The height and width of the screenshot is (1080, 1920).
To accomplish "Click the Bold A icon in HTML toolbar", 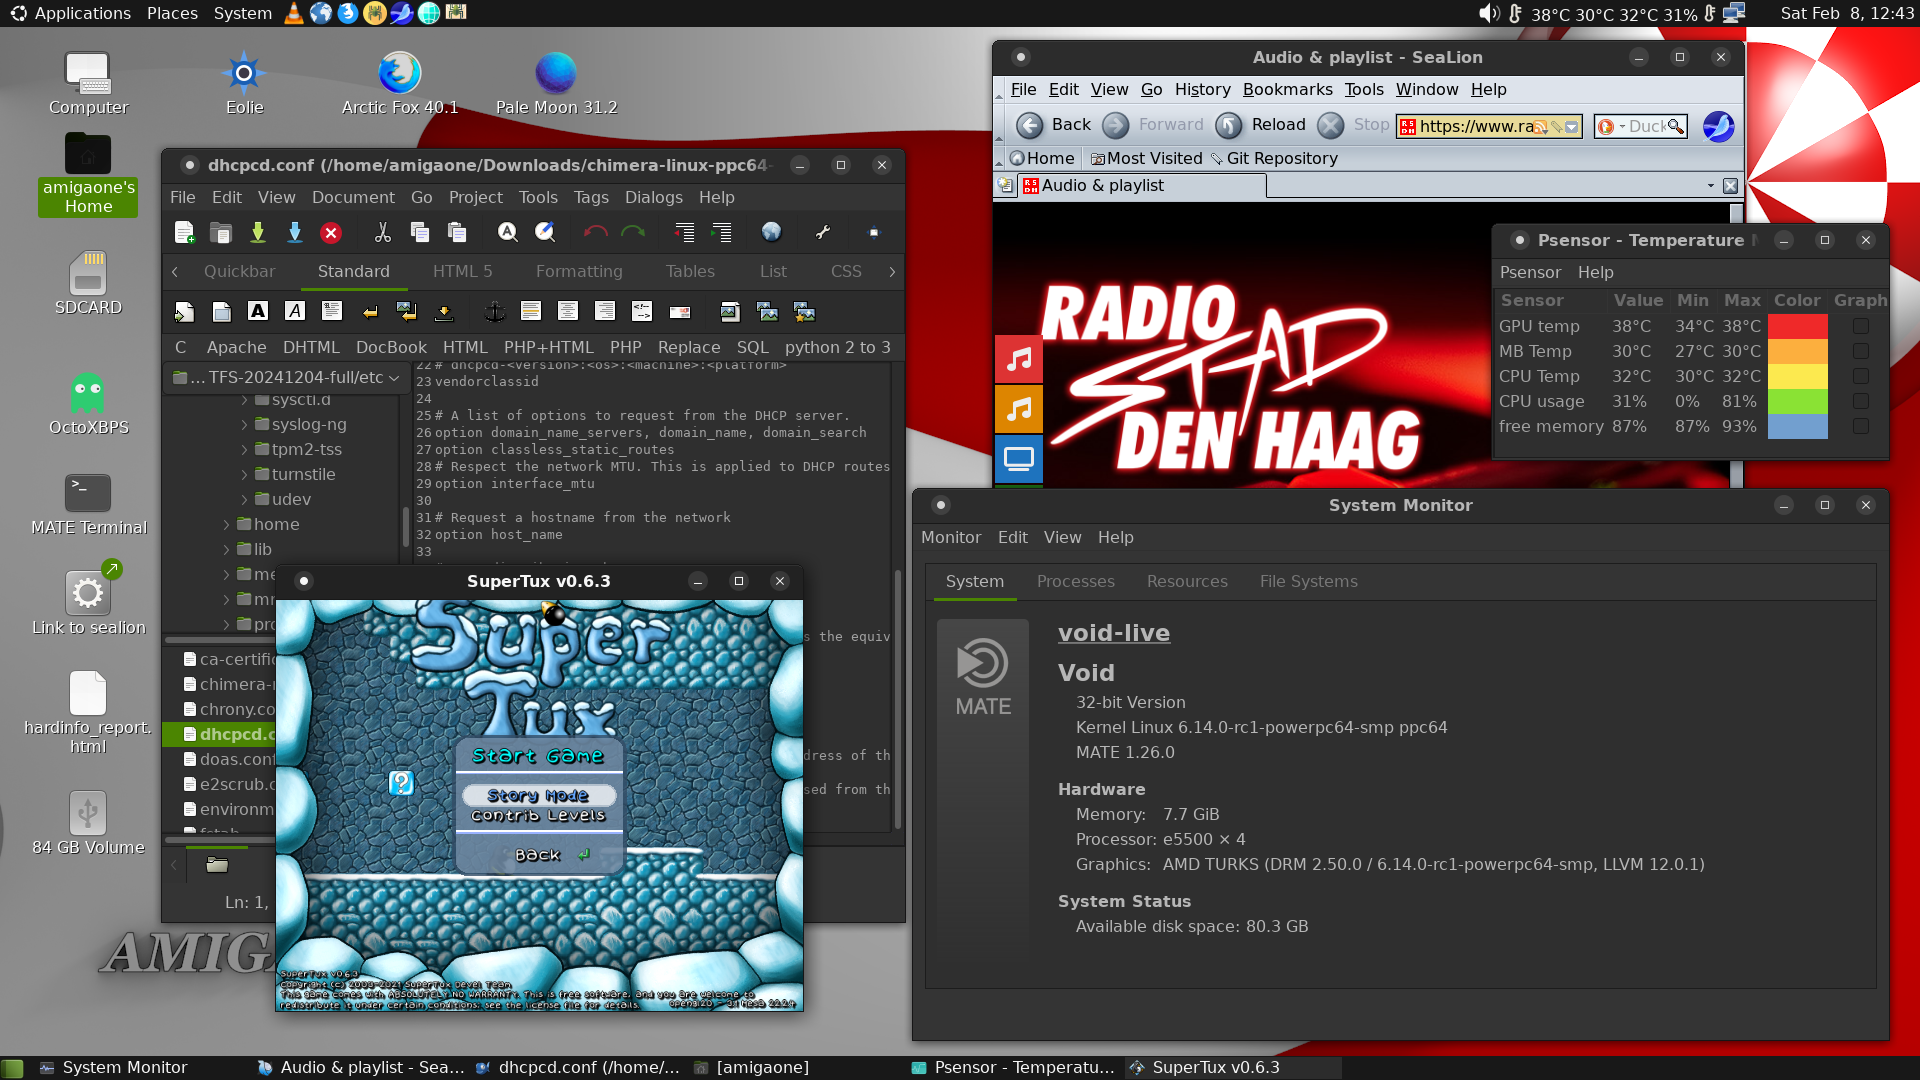I will click(x=258, y=311).
